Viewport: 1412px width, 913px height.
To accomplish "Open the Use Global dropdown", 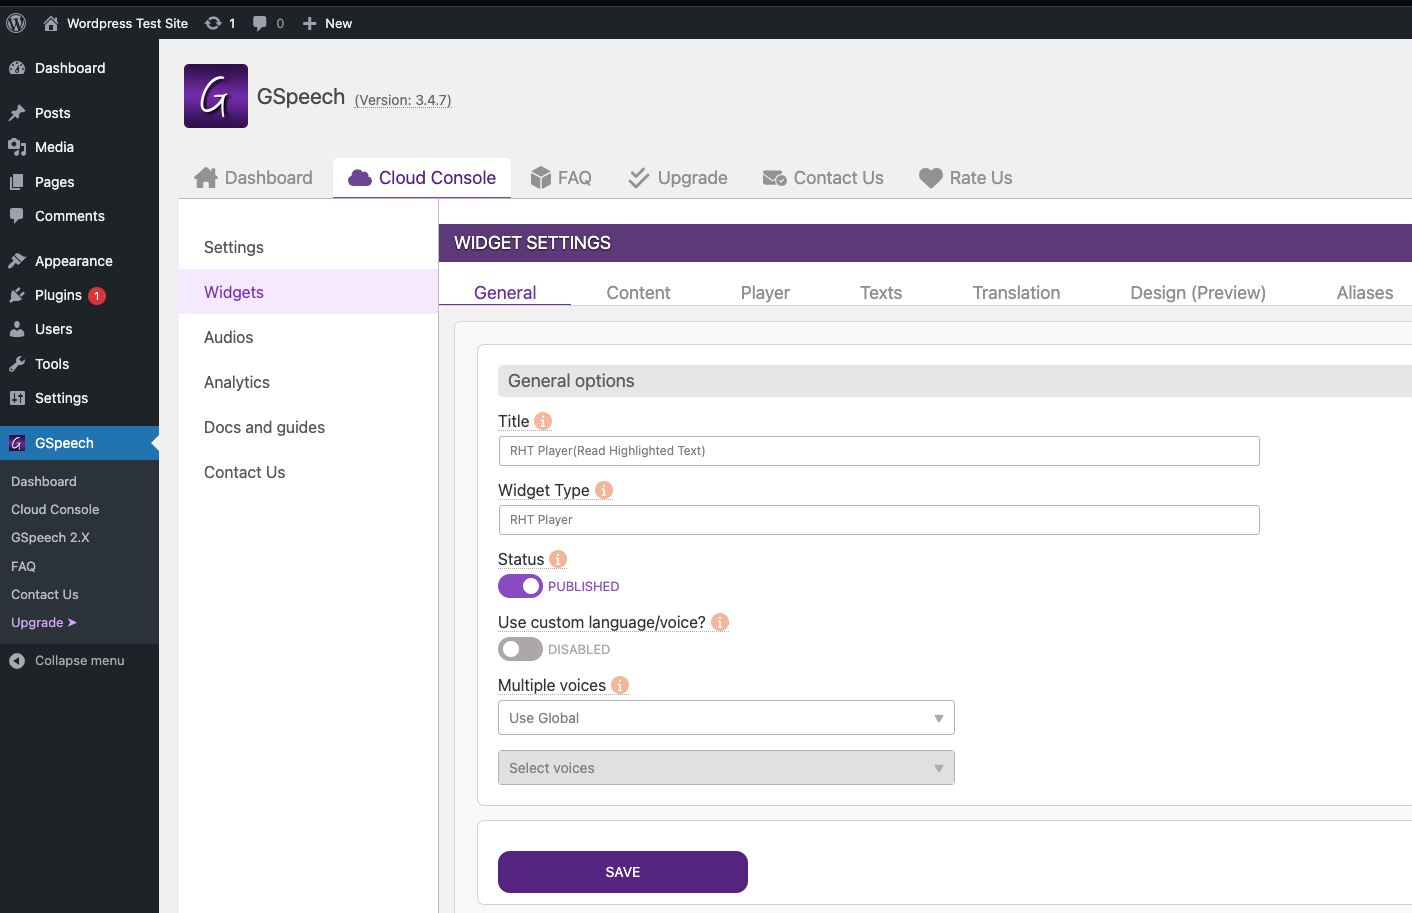I will click(x=726, y=718).
